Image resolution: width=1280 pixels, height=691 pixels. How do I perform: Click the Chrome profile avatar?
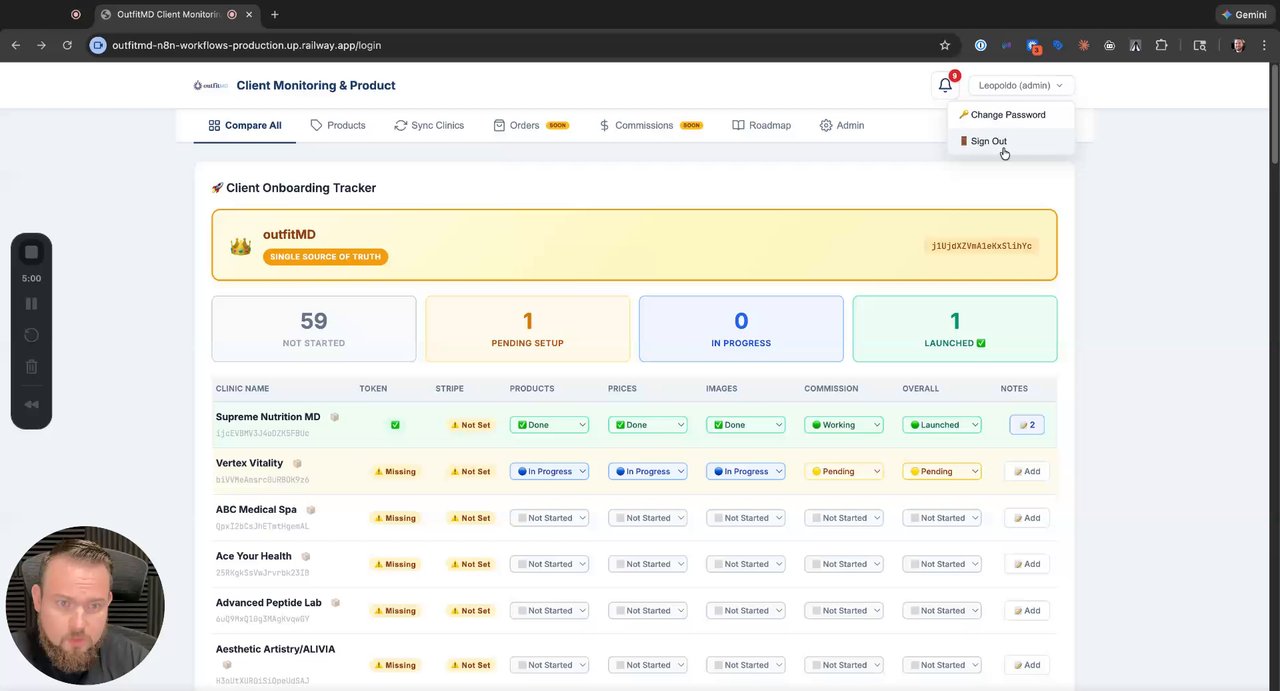click(x=1238, y=45)
